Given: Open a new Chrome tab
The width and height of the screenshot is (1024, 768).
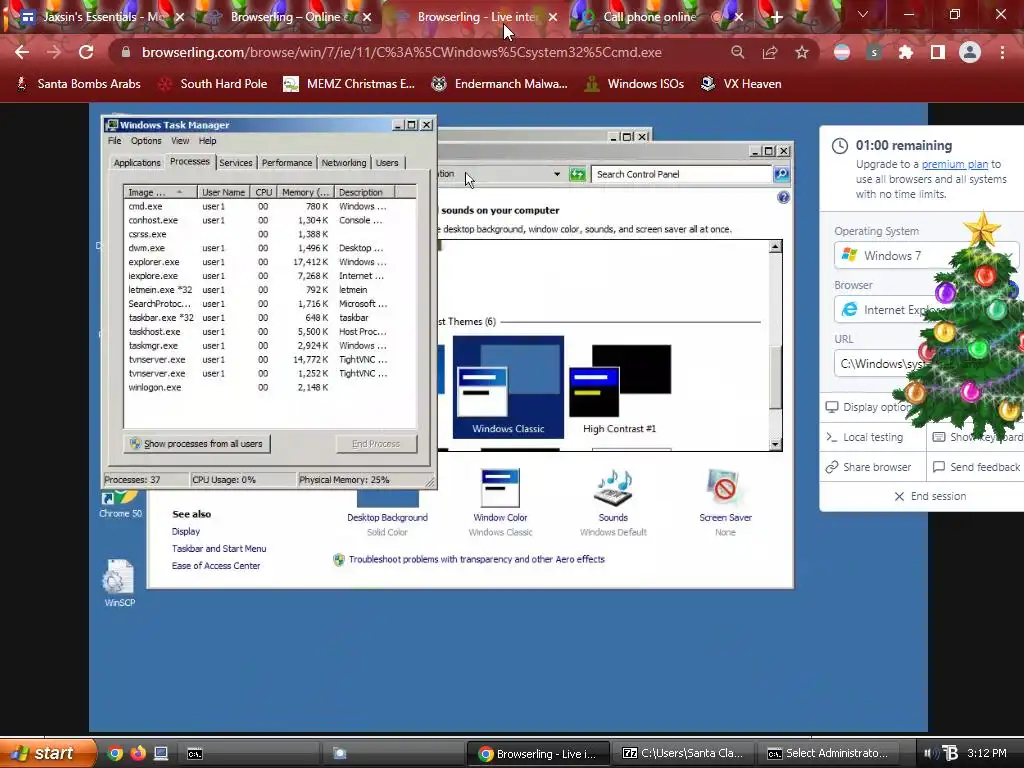Looking at the screenshot, I should [776, 17].
